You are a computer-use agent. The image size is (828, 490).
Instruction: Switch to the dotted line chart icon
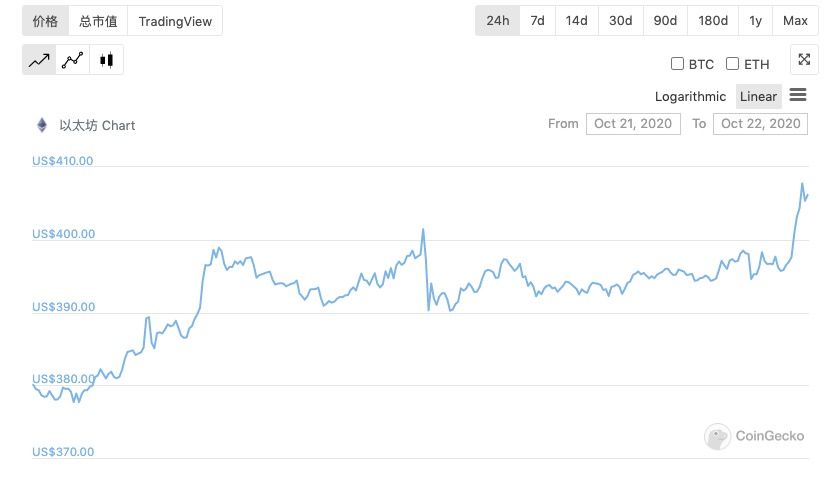(72, 60)
